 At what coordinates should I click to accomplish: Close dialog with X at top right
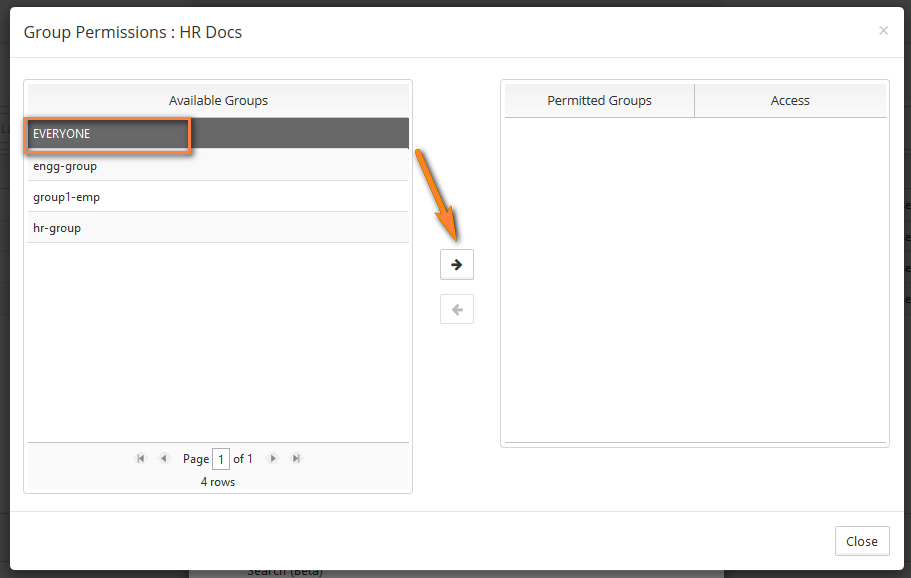883,31
